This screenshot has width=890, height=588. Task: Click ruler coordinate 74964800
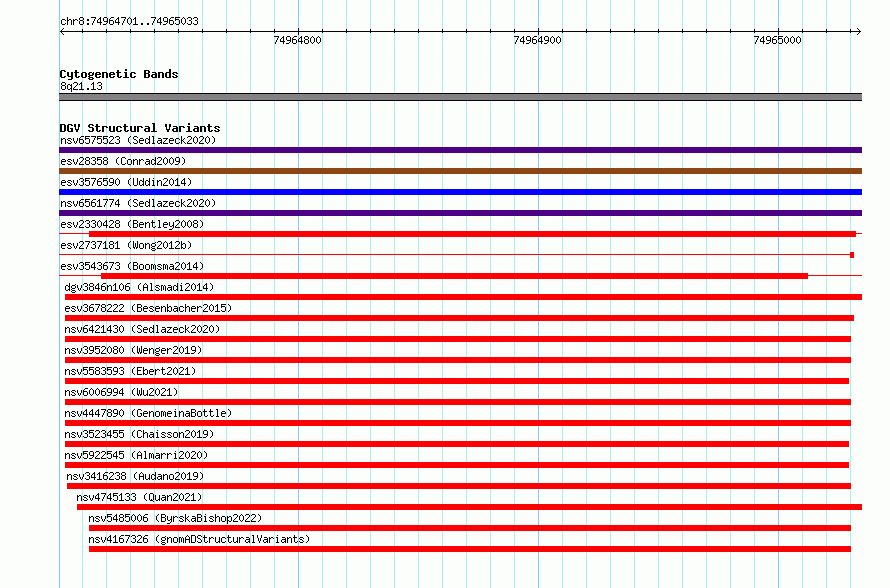click(x=297, y=40)
